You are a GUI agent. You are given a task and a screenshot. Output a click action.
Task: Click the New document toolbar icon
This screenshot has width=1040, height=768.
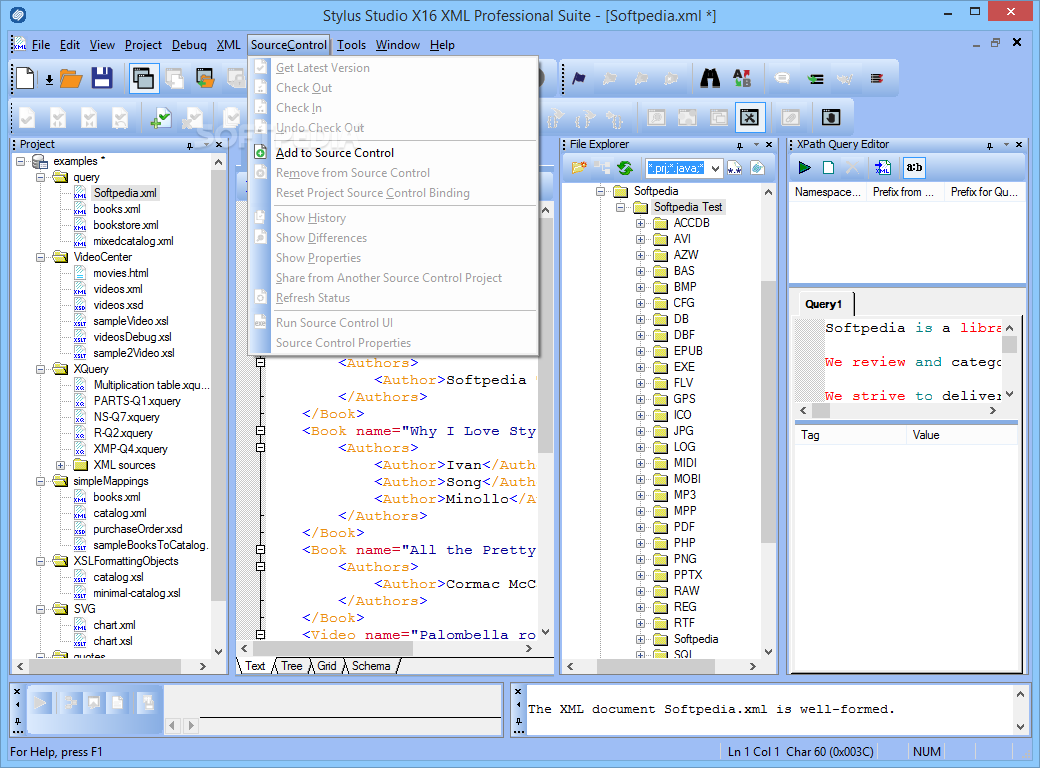(x=25, y=78)
